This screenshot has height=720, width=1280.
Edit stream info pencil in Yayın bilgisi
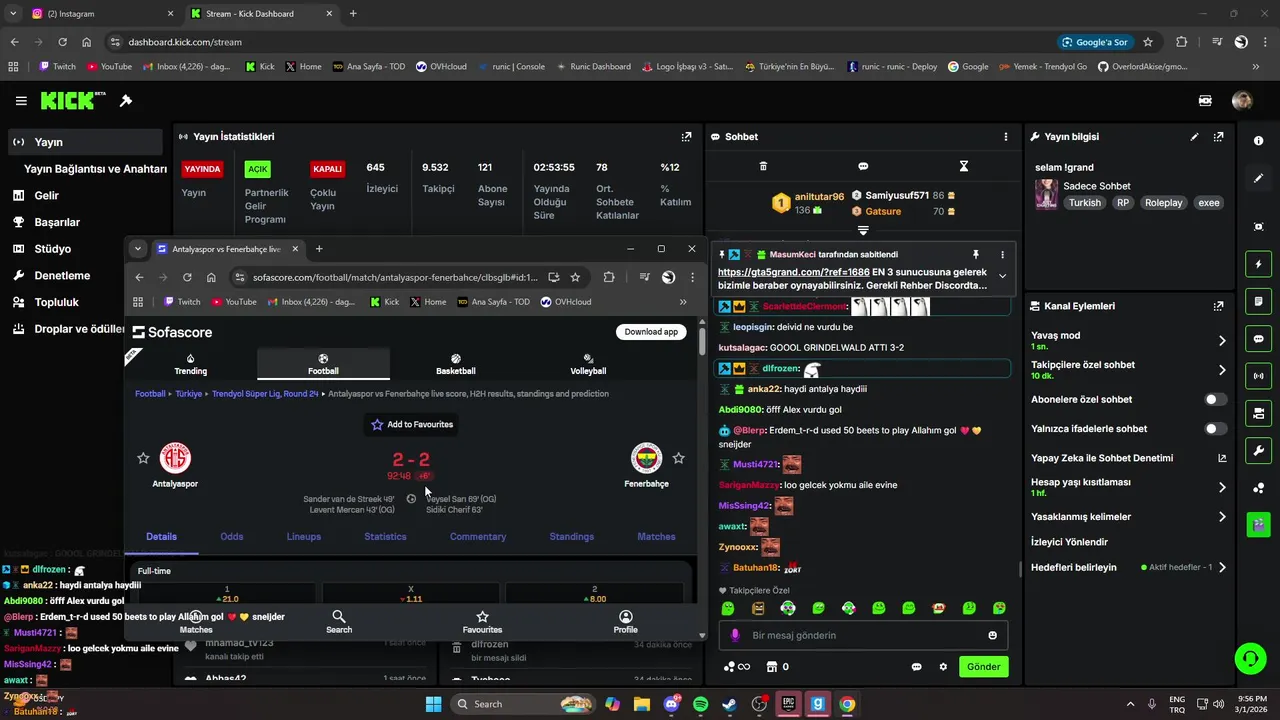(x=1194, y=137)
